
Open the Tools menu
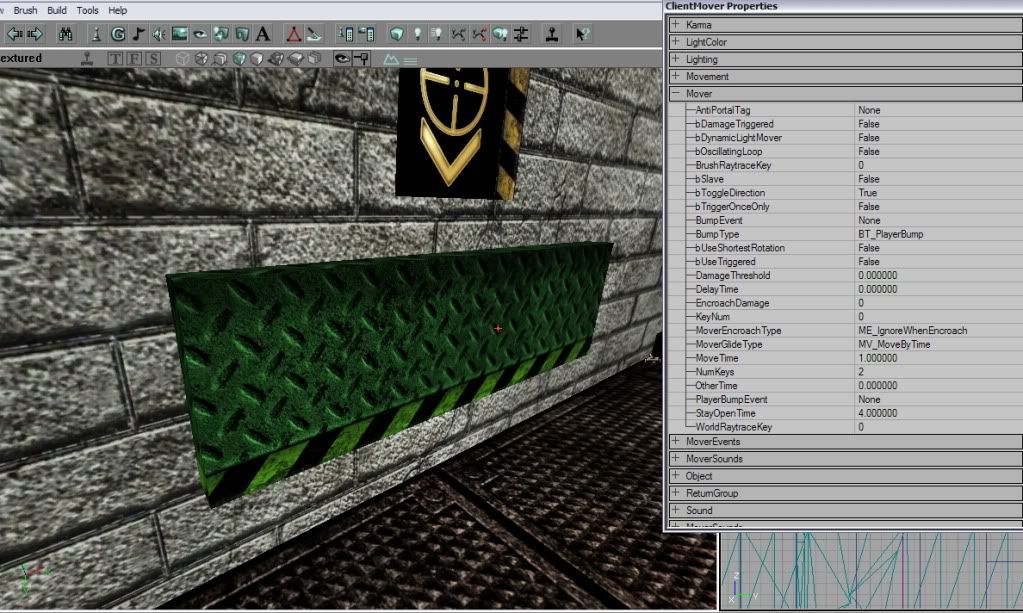(x=87, y=10)
